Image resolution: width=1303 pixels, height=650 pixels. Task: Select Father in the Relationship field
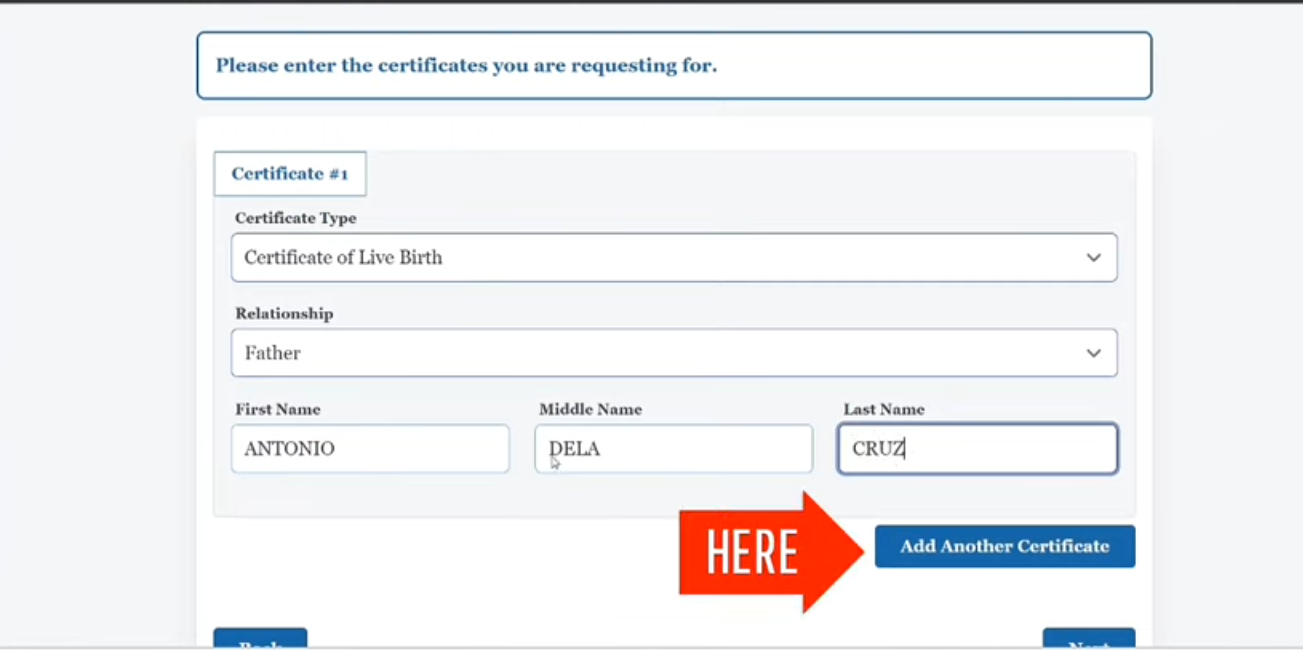(271, 352)
